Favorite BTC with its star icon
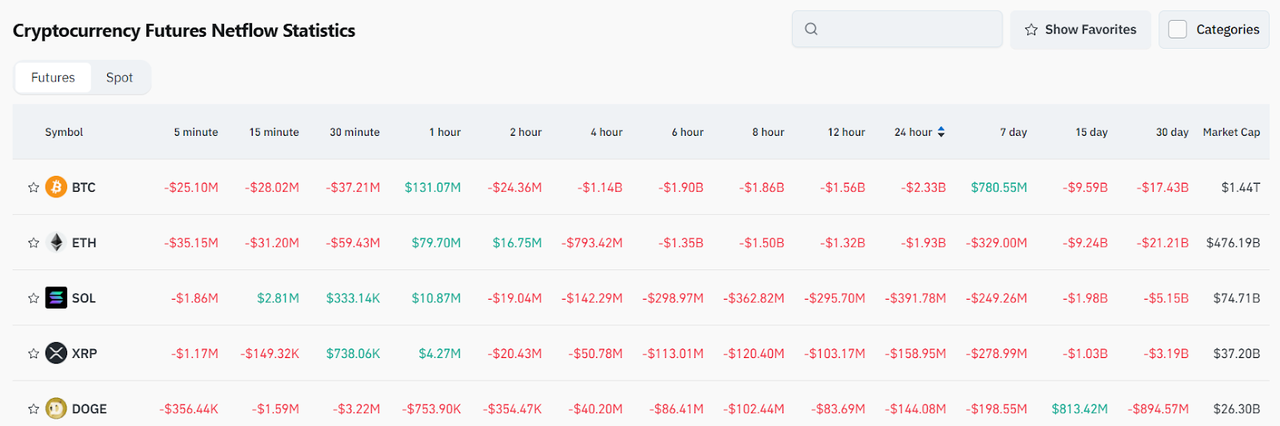 [33, 187]
